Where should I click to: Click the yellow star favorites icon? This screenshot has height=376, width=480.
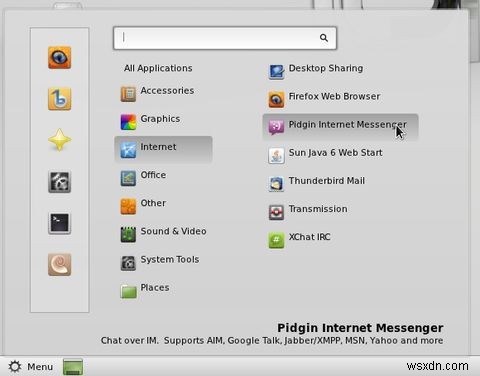point(59,140)
